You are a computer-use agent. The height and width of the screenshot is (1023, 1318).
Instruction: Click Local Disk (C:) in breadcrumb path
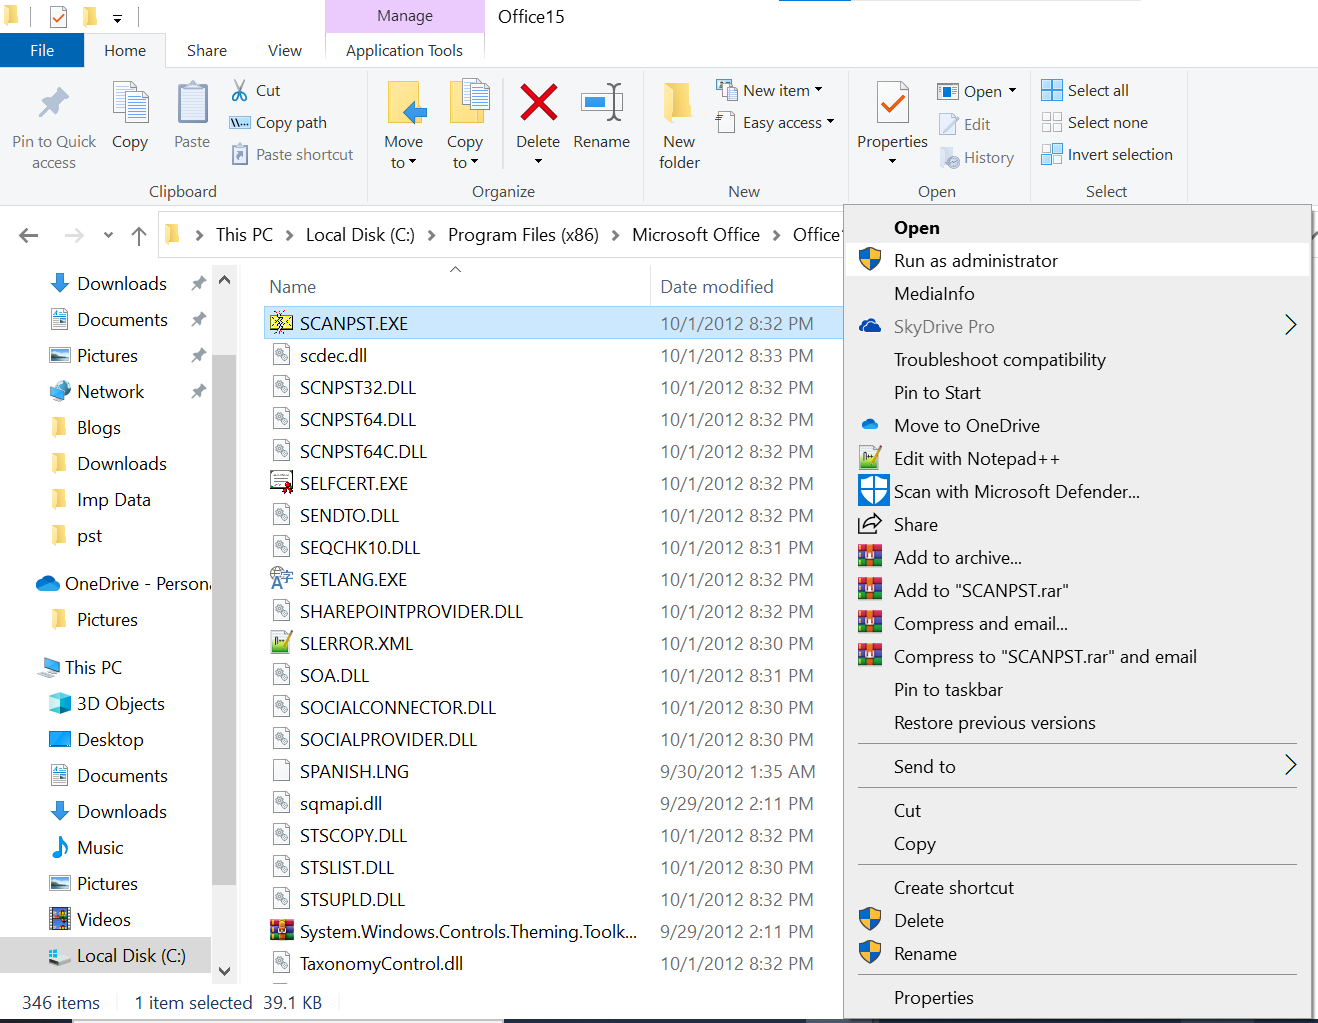point(360,235)
